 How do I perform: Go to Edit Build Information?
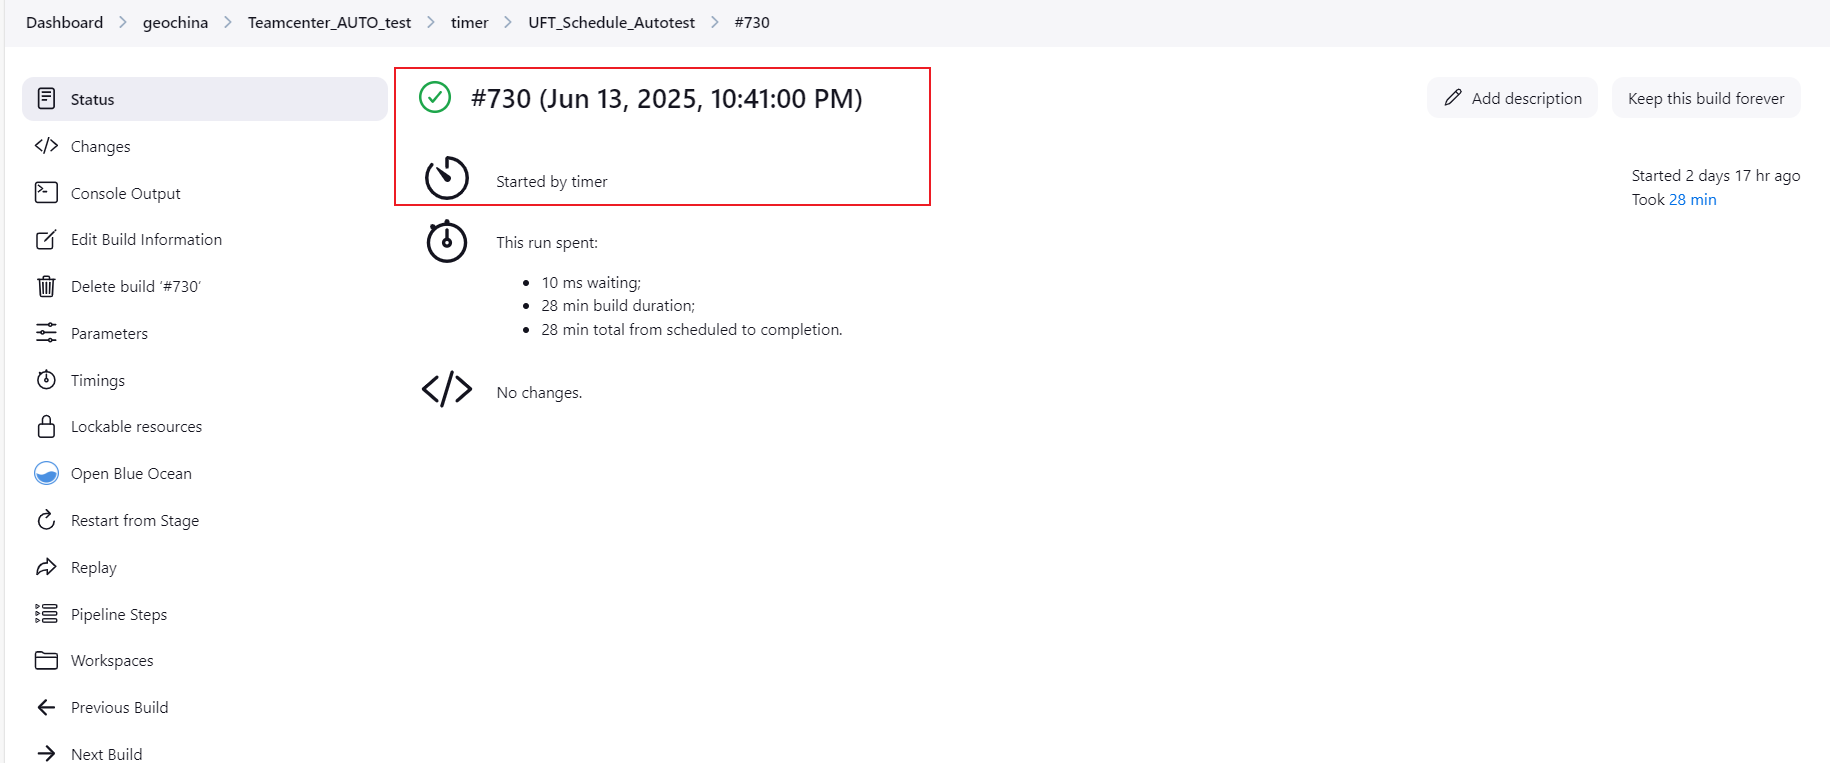(x=146, y=239)
